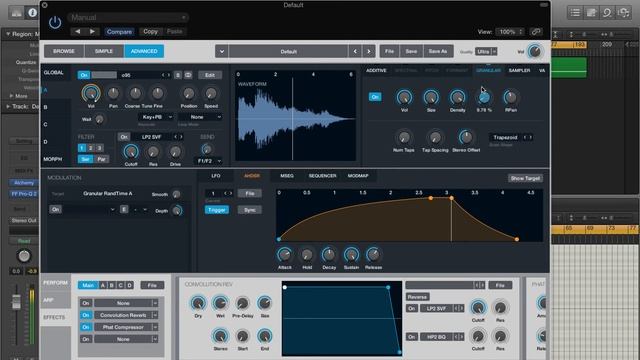Image resolution: width=640 pixels, height=360 pixels.
Task: Open the MSEG modulation tab
Action: [287, 176]
